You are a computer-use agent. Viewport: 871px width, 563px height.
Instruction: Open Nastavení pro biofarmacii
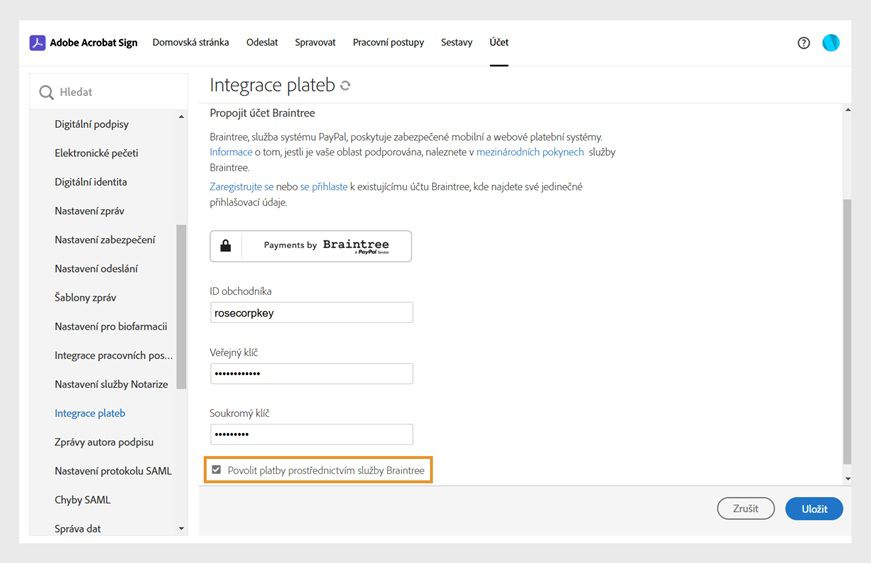(x=111, y=326)
